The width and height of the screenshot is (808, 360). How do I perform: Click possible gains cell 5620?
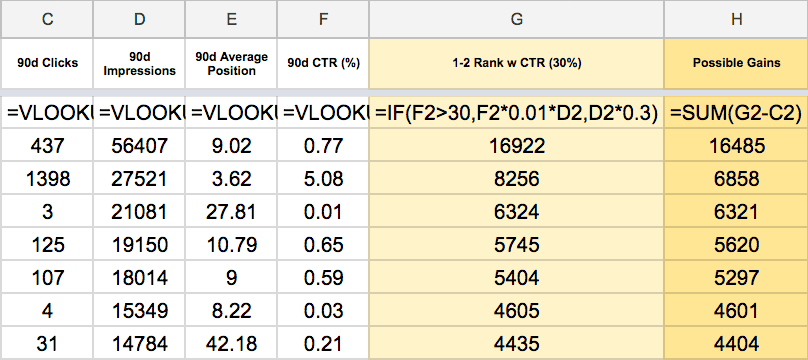(x=736, y=244)
